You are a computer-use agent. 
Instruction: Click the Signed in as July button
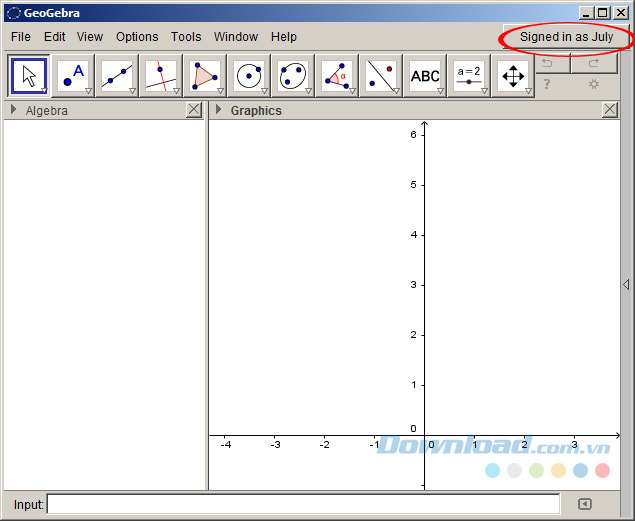point(566,37)
